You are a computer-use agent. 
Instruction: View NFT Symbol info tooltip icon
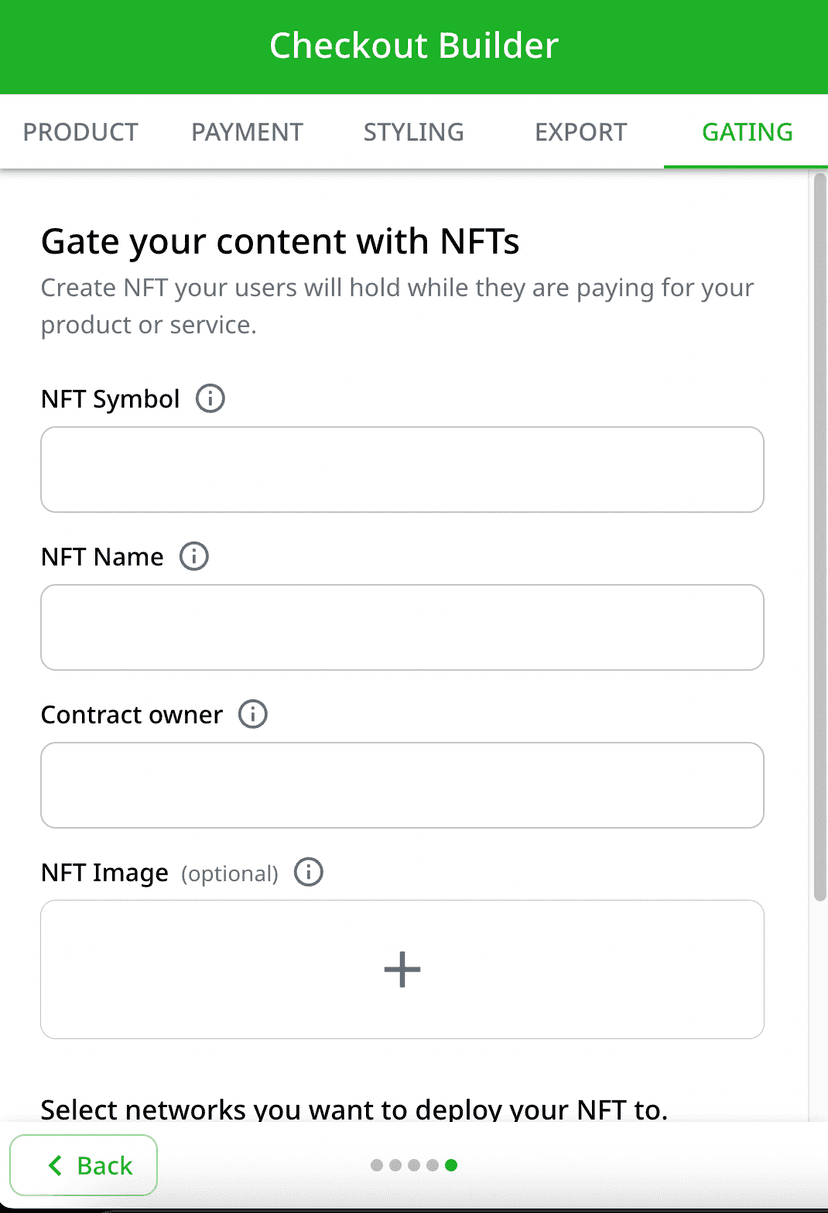tap(209, 398)
